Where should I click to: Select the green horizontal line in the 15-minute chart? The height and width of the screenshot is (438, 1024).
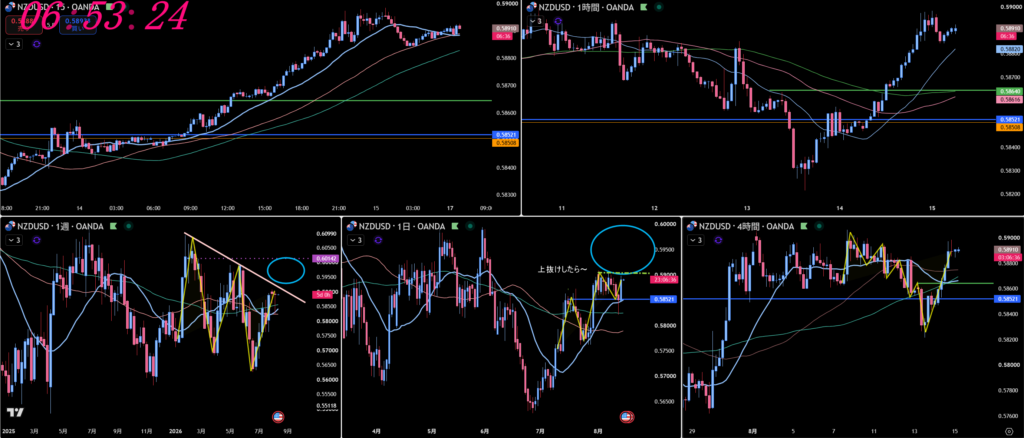click(246, 101)
